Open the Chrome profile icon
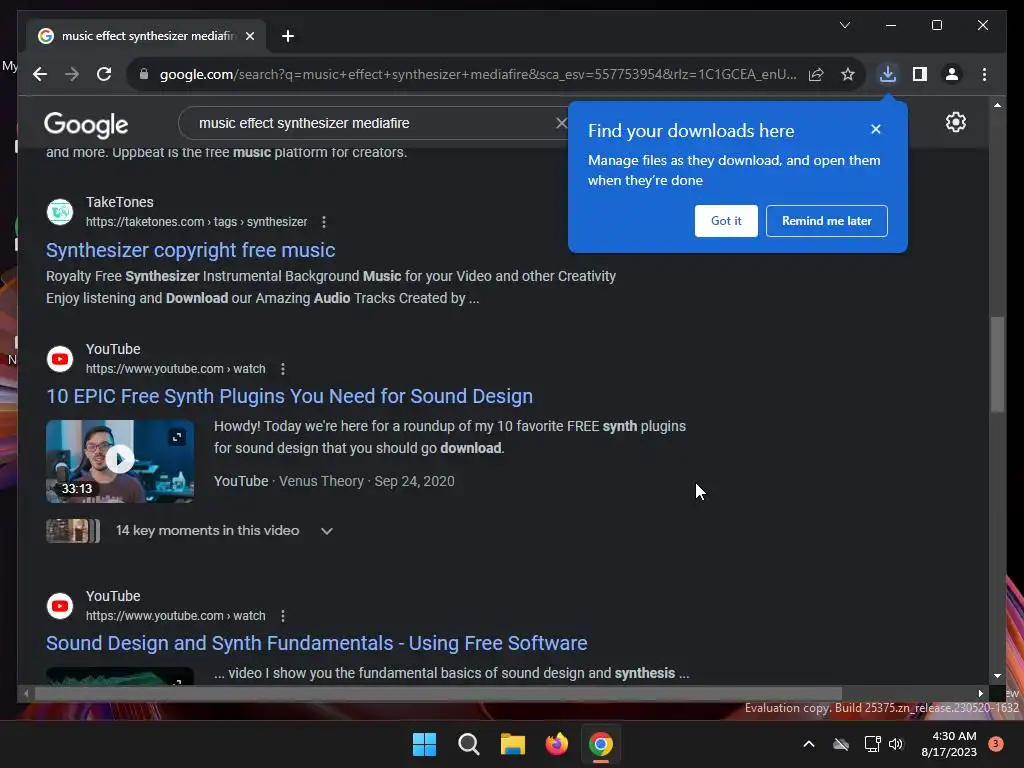The width and height of the screenshot is (1024, 768). coord(952,74)
